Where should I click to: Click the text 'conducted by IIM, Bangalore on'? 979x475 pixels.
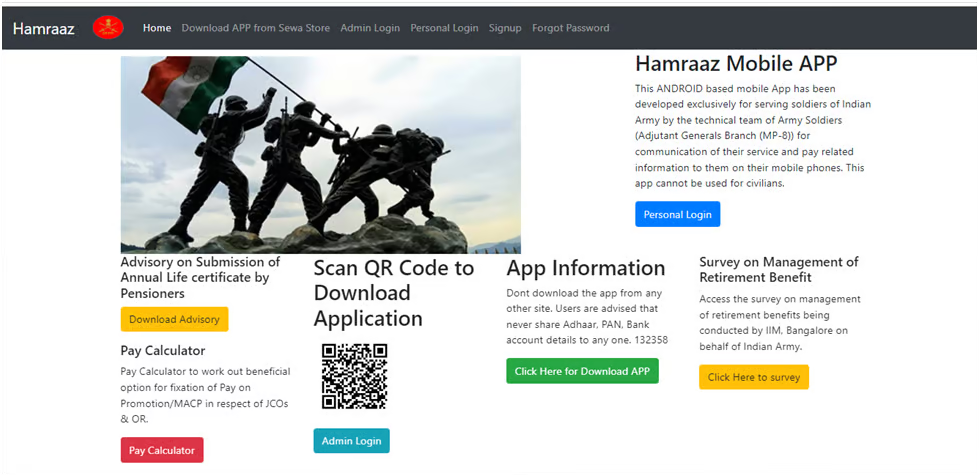(774, 330)
